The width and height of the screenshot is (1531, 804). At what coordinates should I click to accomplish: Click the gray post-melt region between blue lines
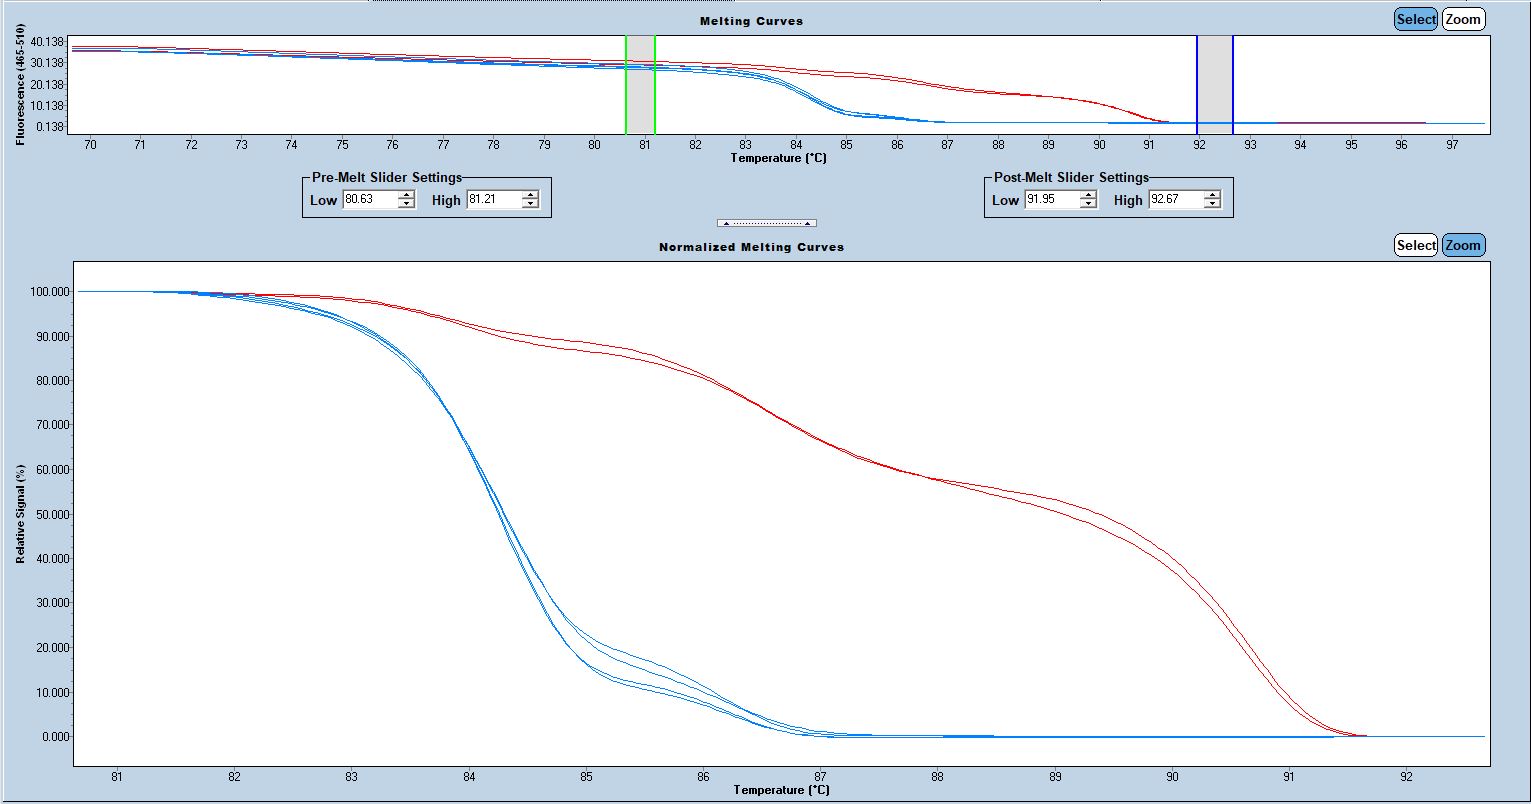(x=1215, y=85)
